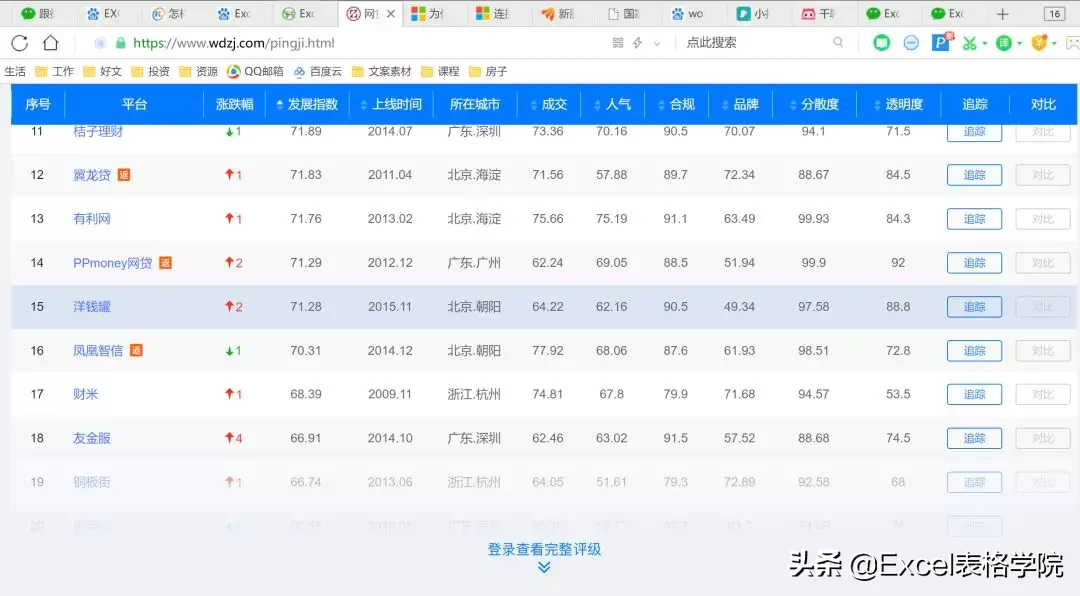
Task: Open the 工作 bookmark folder
Action: click(54, 71)
